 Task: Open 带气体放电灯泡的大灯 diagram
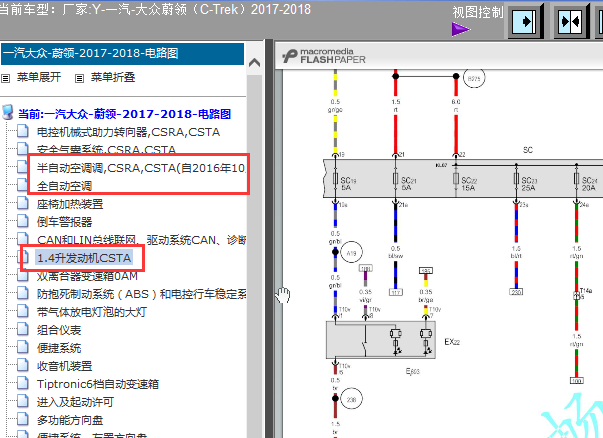[92, 312]
